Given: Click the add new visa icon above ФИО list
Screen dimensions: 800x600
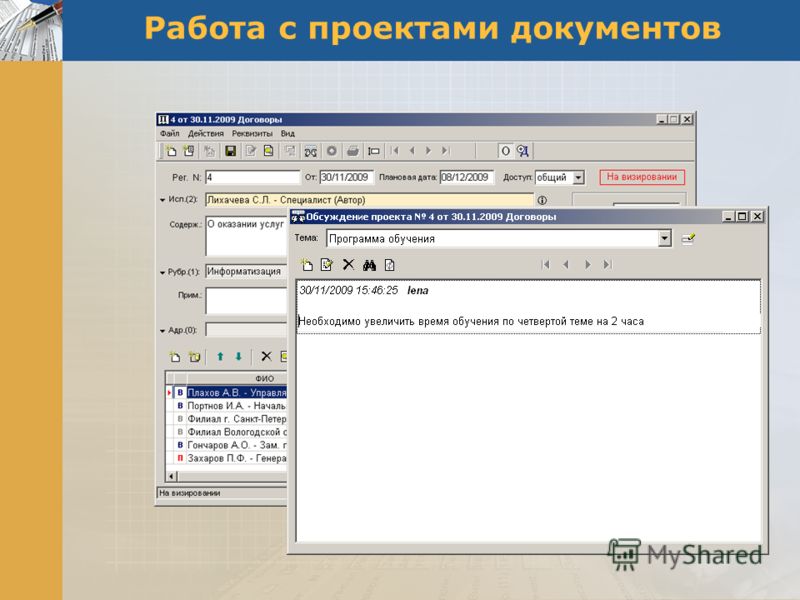Looking at the screenshot, I should pyautogui.click(x=175, y=357).
